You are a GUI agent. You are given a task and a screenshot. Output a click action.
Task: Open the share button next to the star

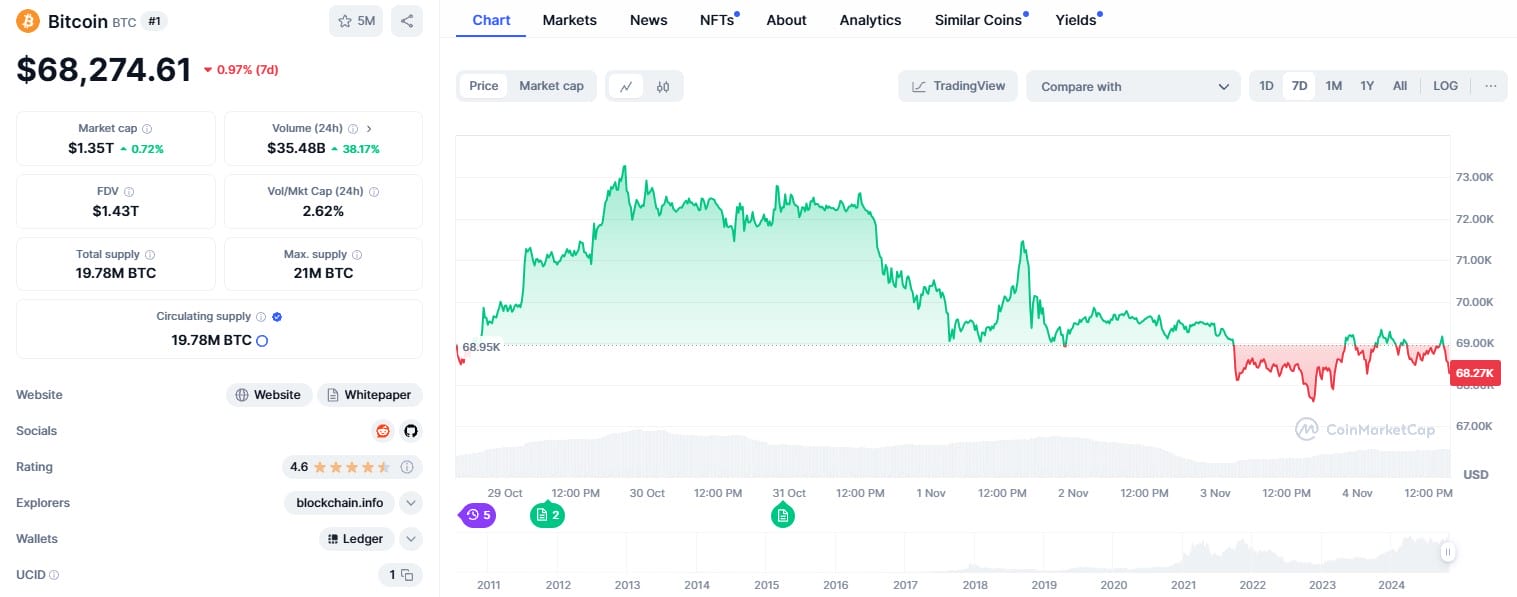coord(407,21)
